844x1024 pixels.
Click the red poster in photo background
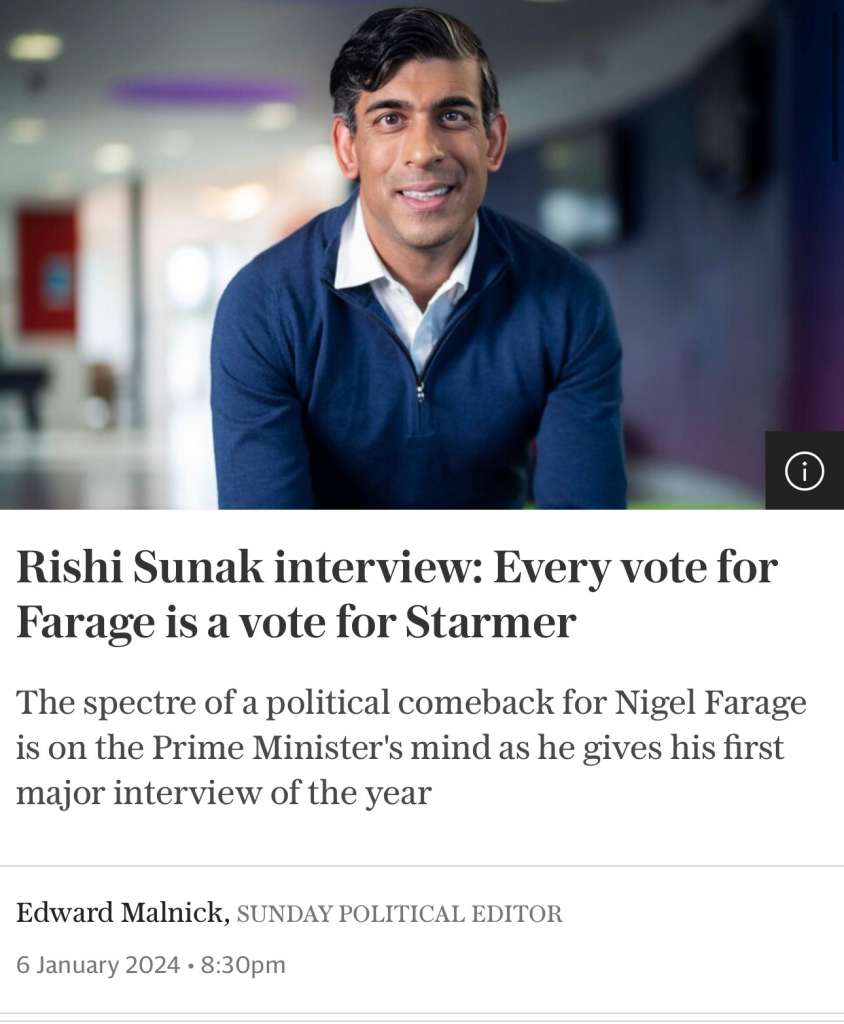point(47,270)
